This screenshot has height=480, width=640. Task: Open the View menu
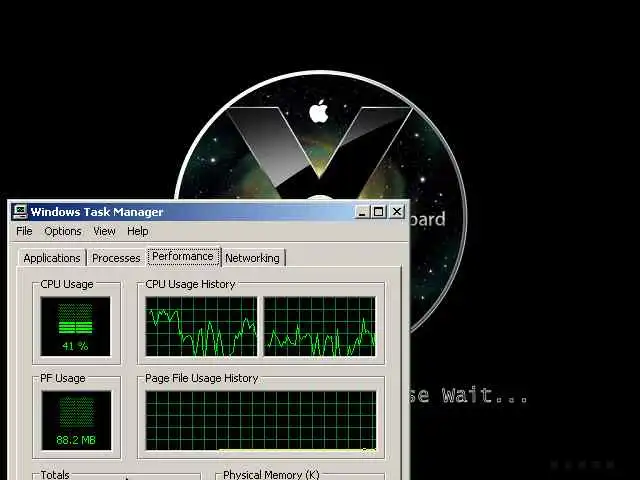click(104, 231)
